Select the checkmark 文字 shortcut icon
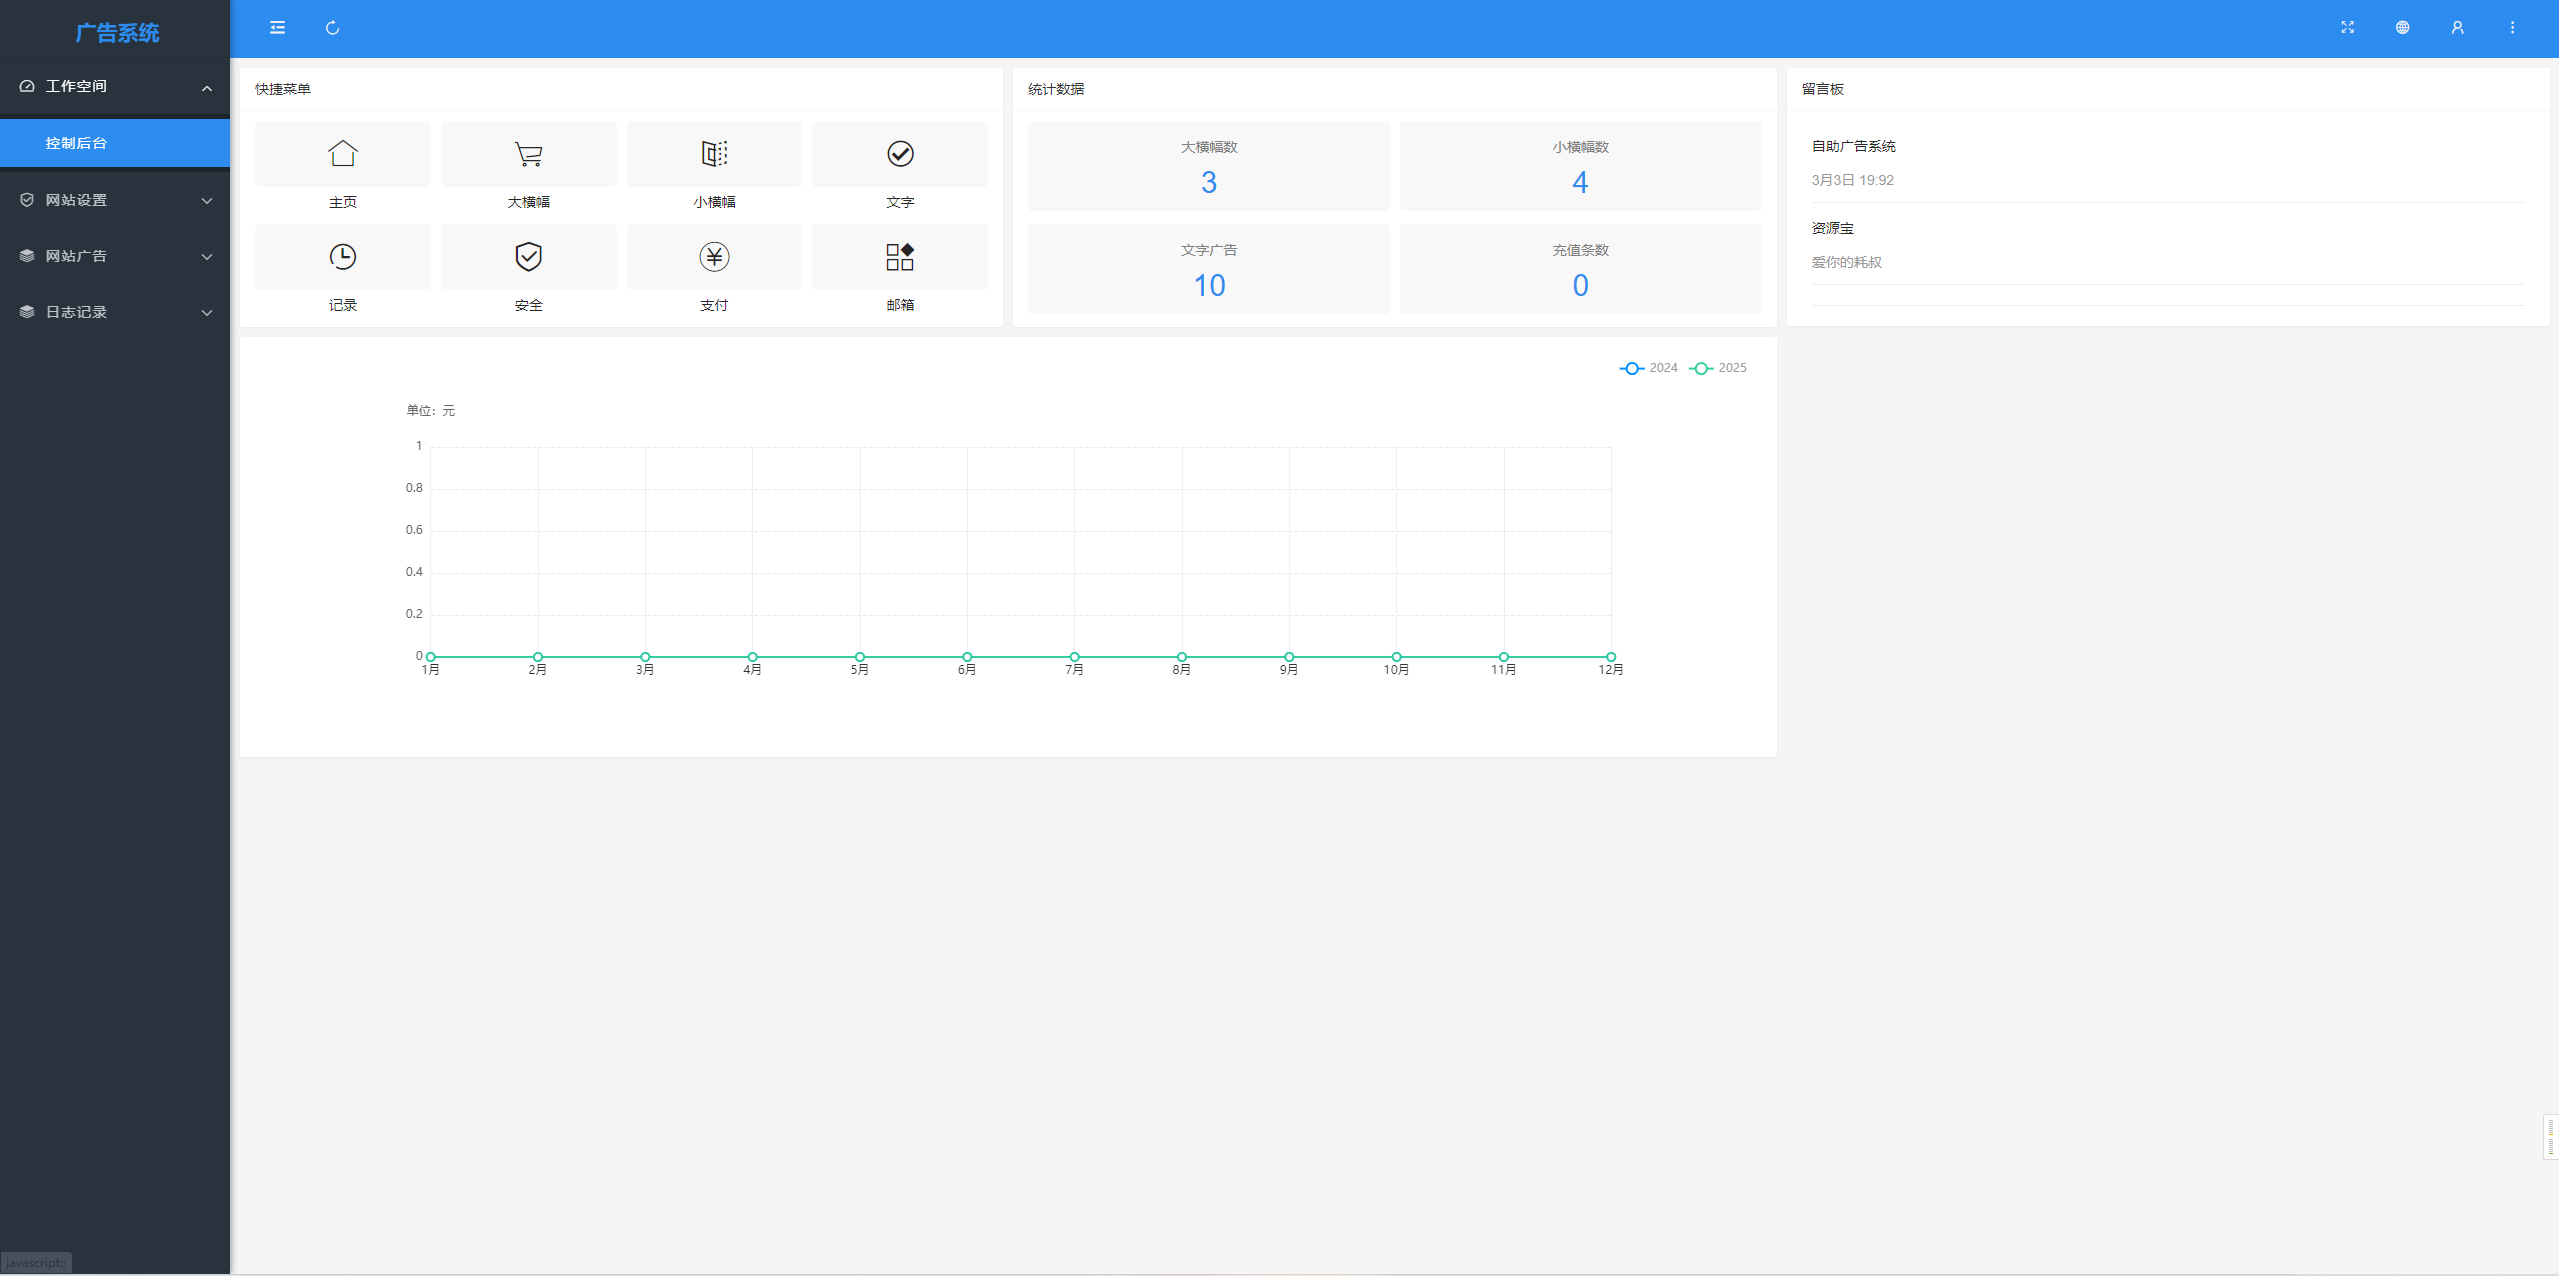Image resolution: width=2559 pixels, height=1276 pixels. tap(899, 154)
